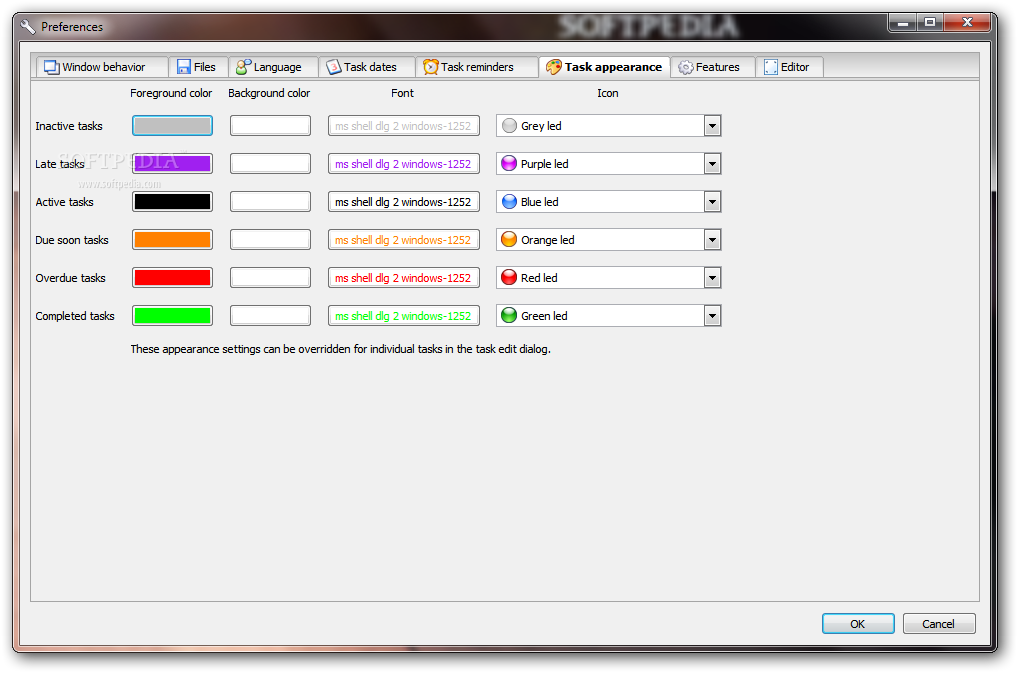The image size is (1018, 673).
Task: Click the red led icon
Action: pos(510,278)
